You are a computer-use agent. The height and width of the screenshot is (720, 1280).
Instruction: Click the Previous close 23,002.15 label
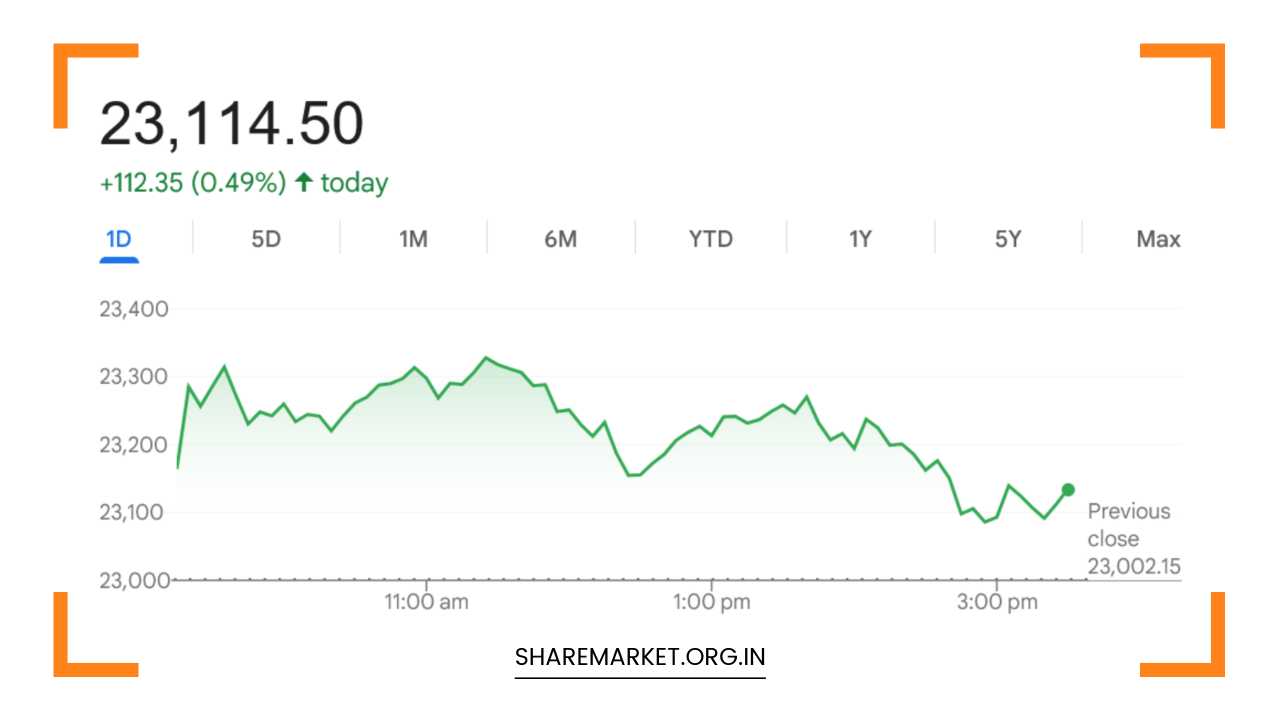[x=1129, y=538]
